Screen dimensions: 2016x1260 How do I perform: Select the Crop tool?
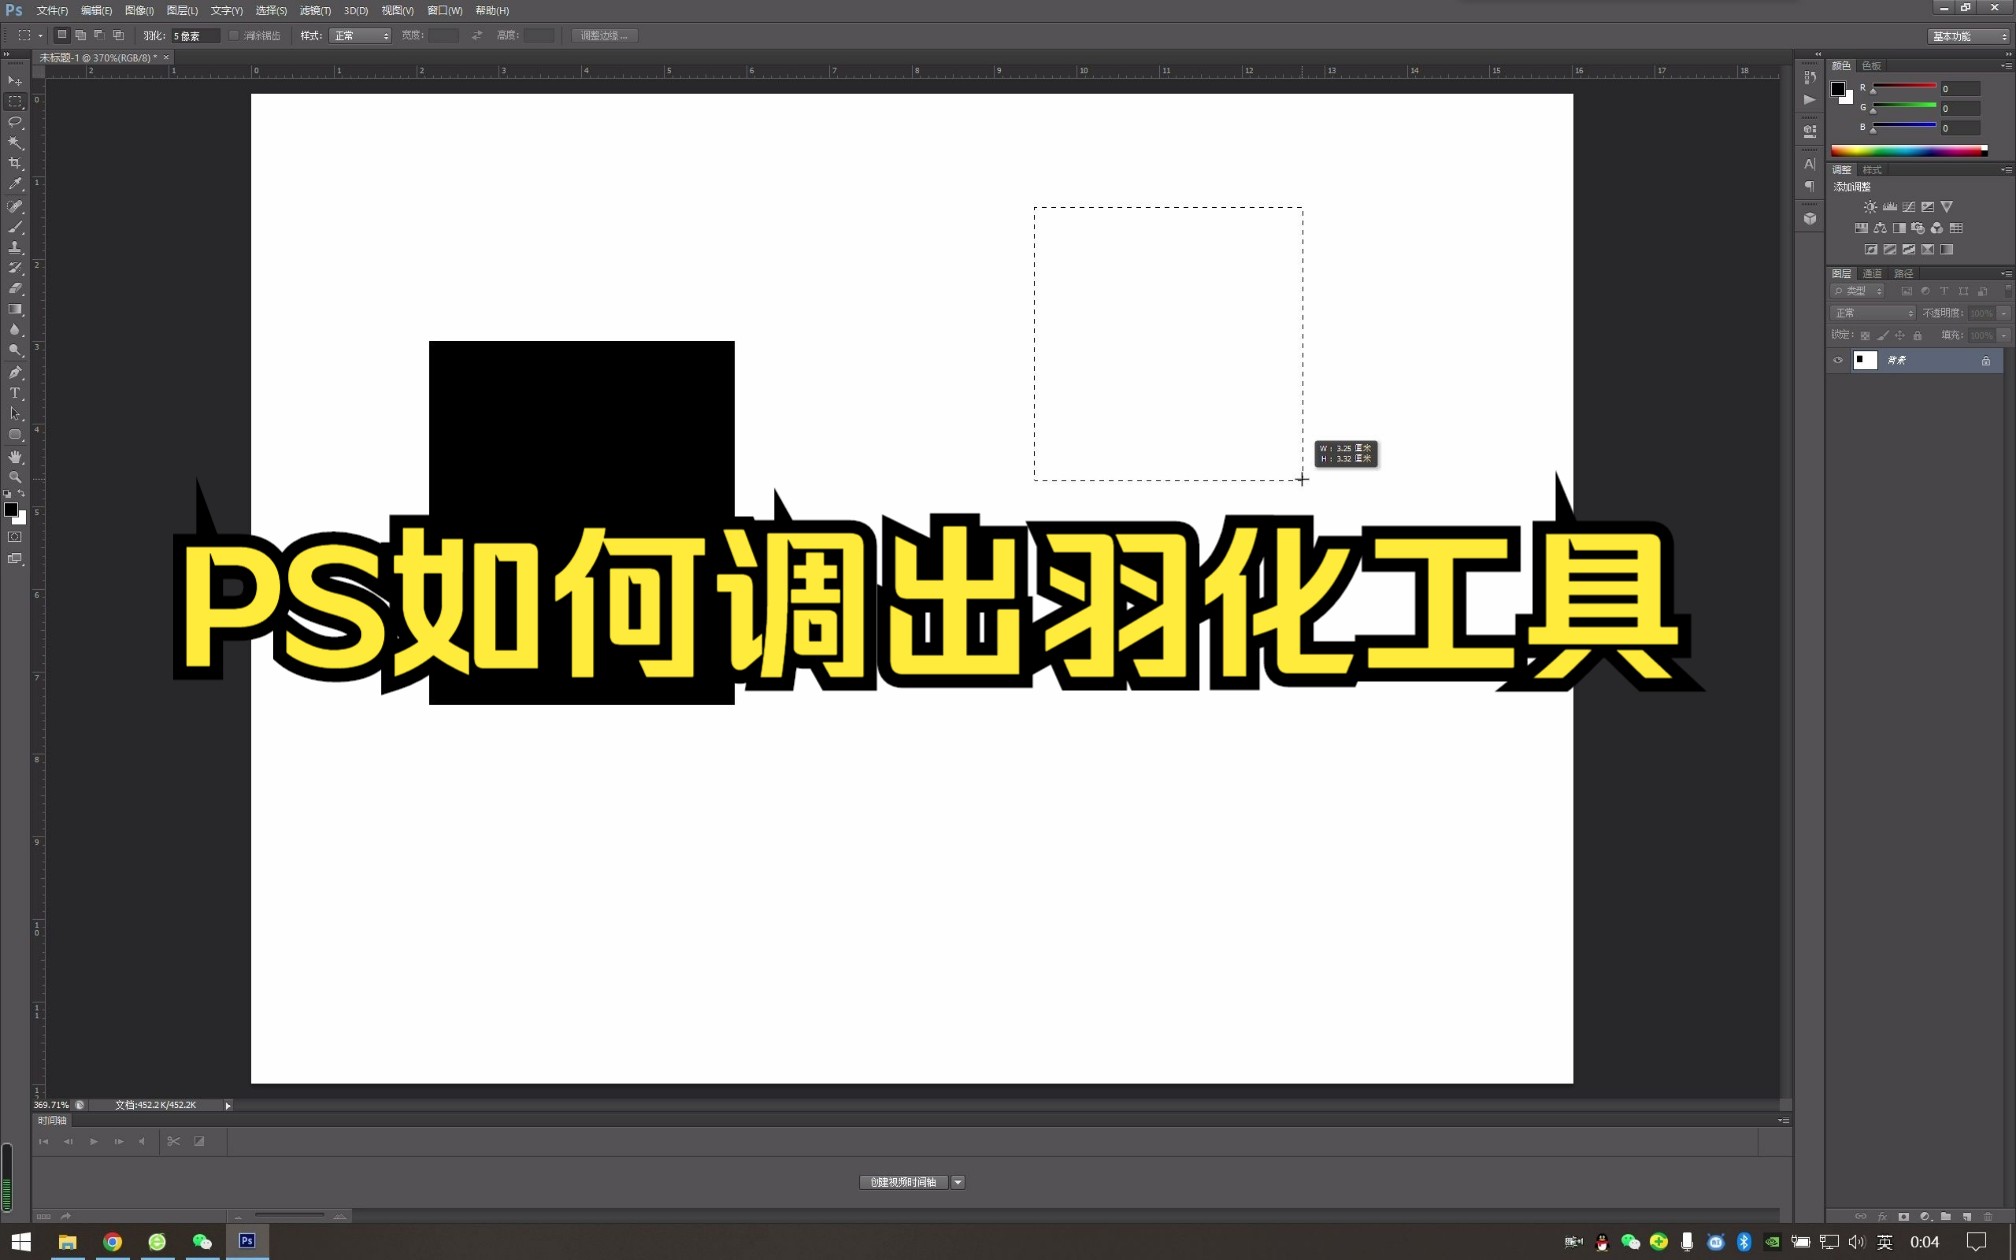coord(14,161)
